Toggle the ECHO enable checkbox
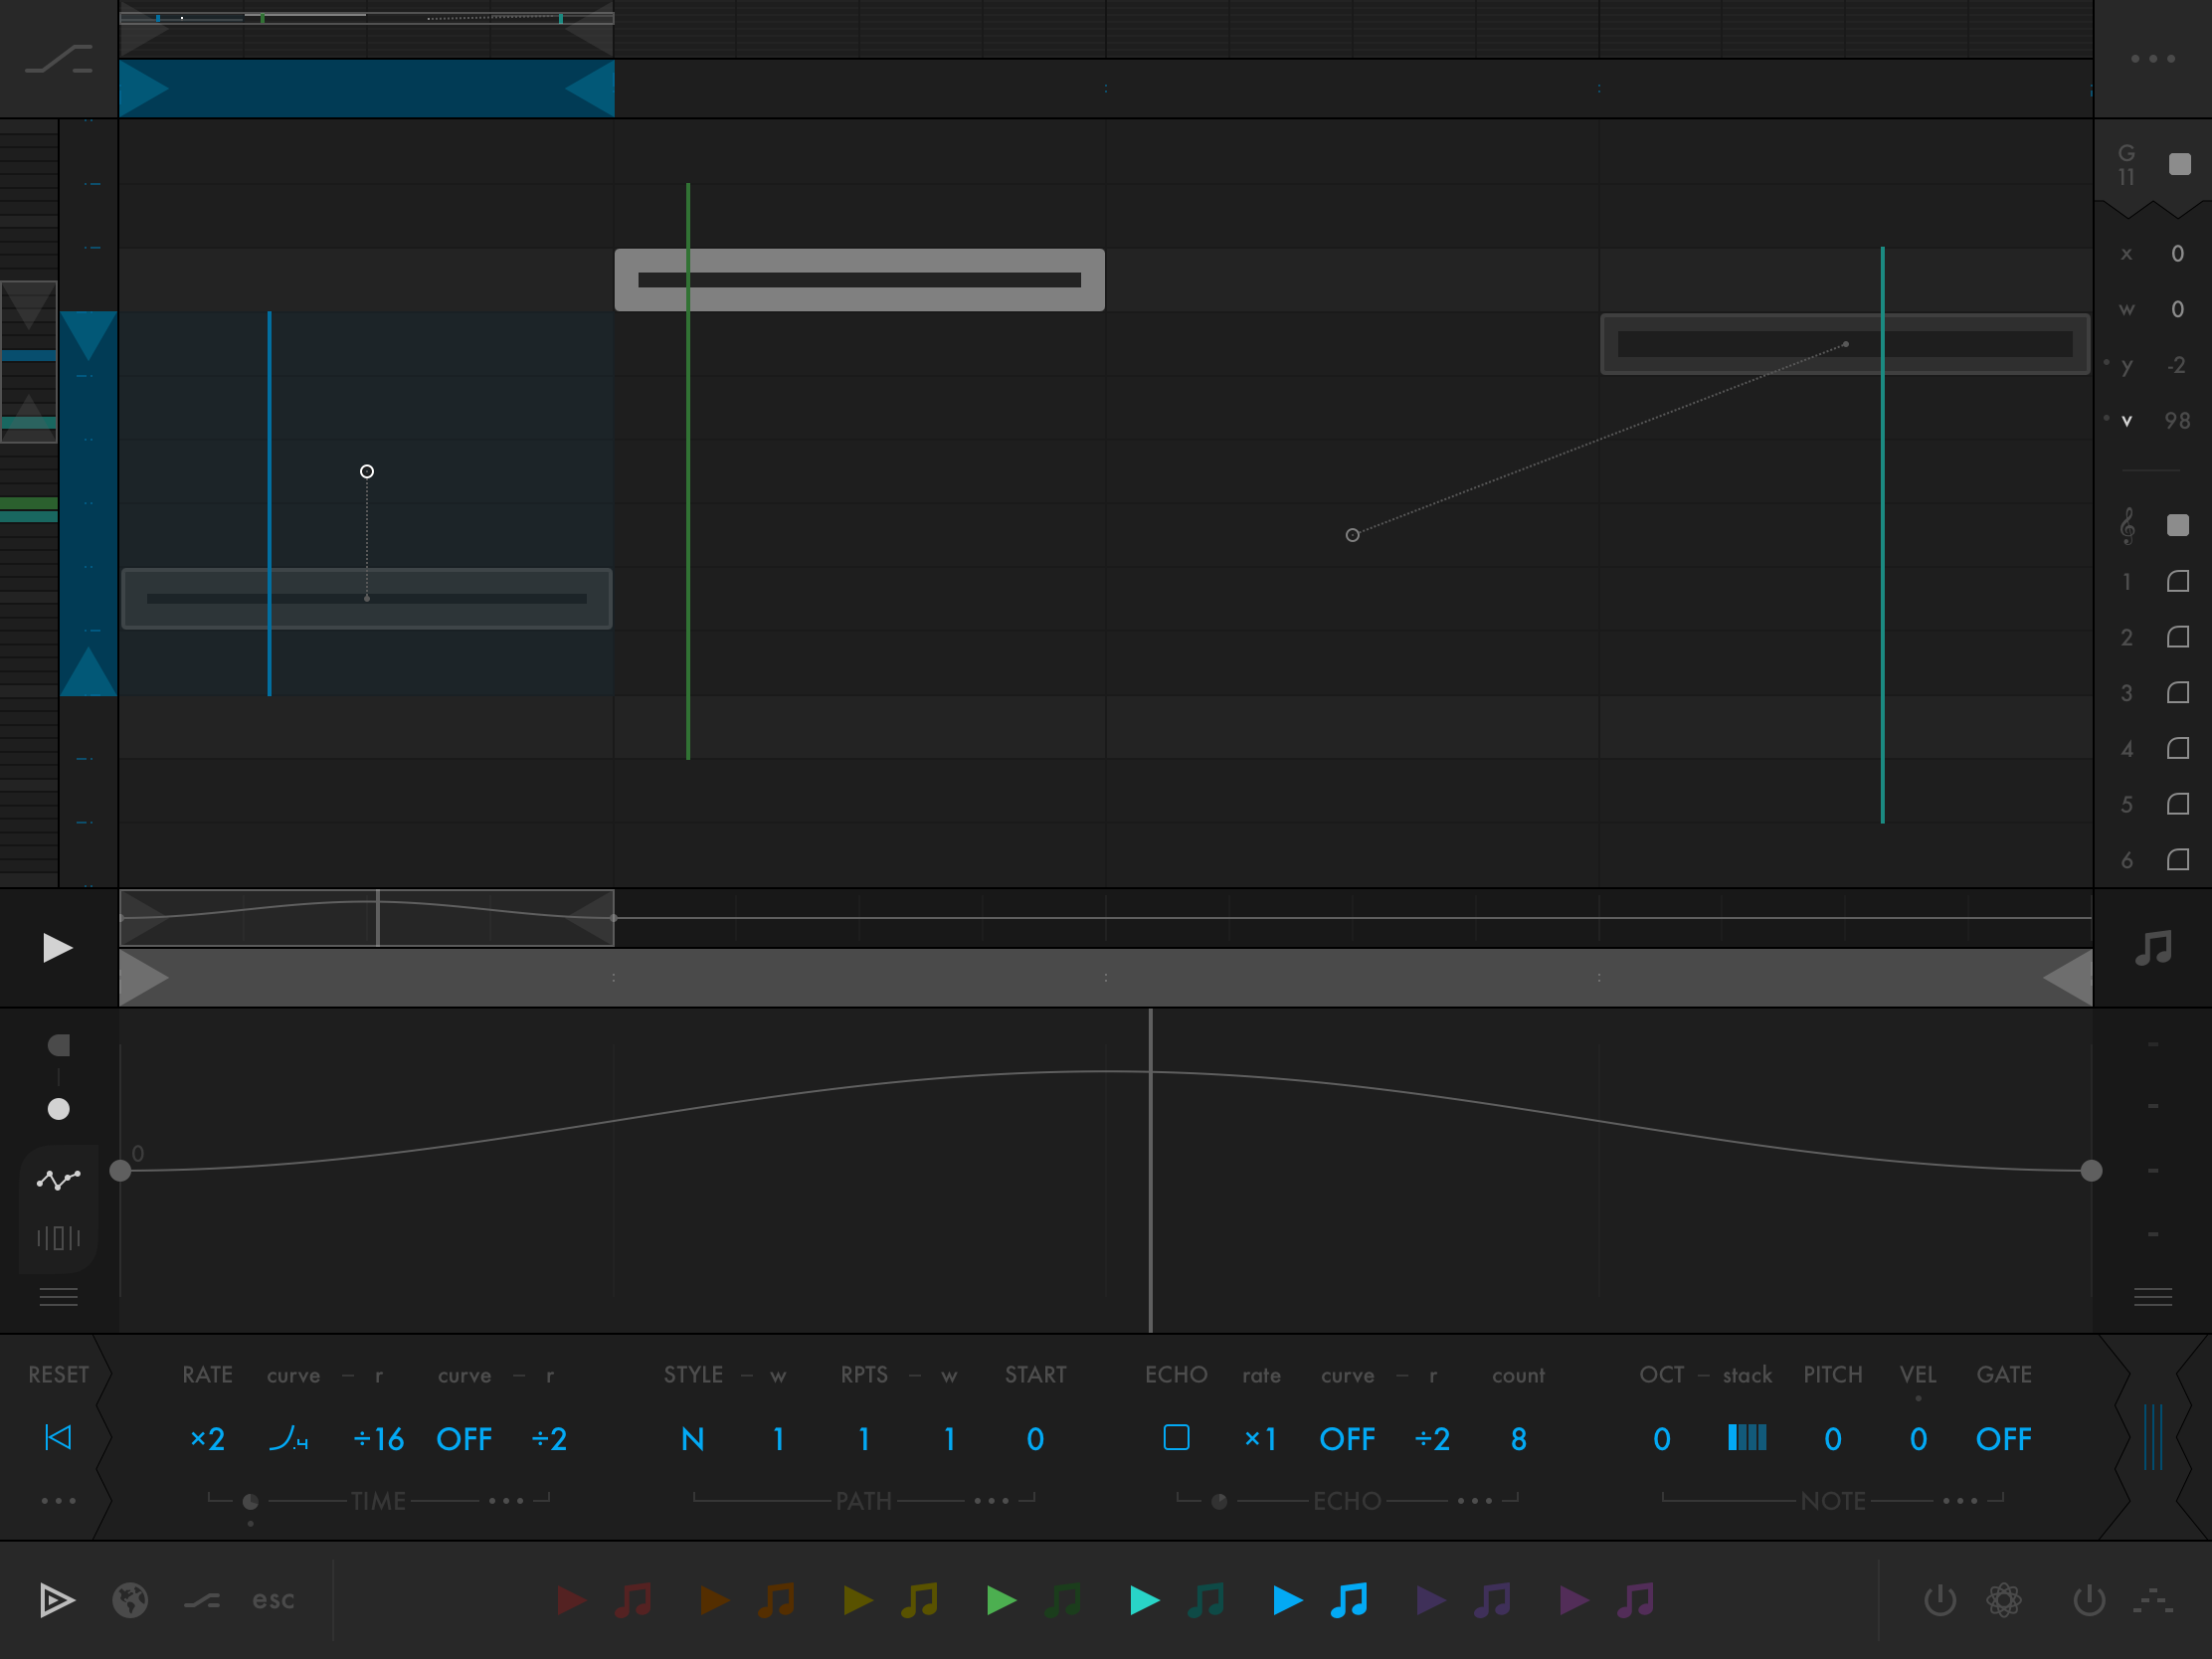2212x1659 pixels. coord(1176,1438)
